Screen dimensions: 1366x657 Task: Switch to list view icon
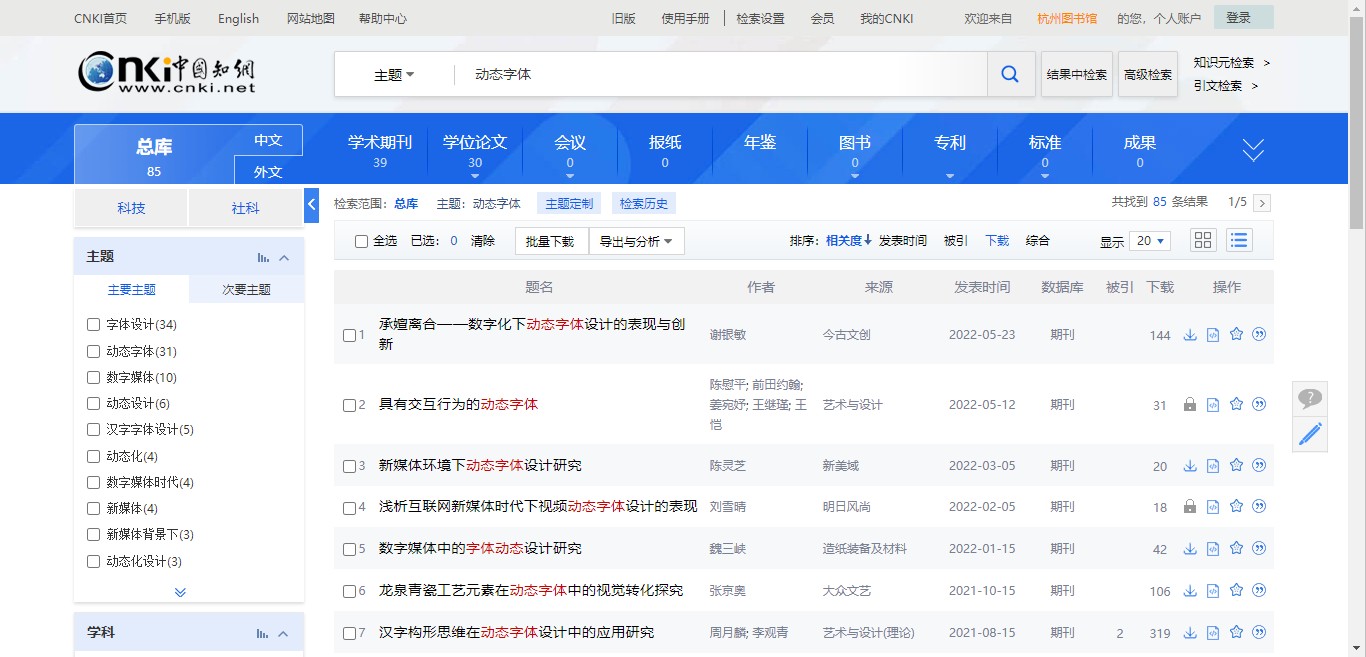1239,240
